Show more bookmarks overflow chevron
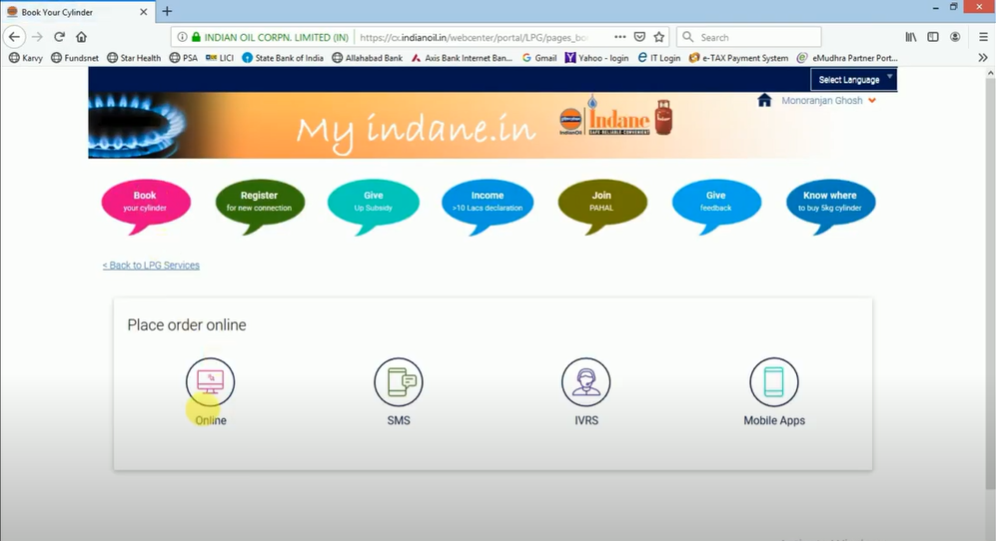The image size is (996, 541). coord(982,58)
